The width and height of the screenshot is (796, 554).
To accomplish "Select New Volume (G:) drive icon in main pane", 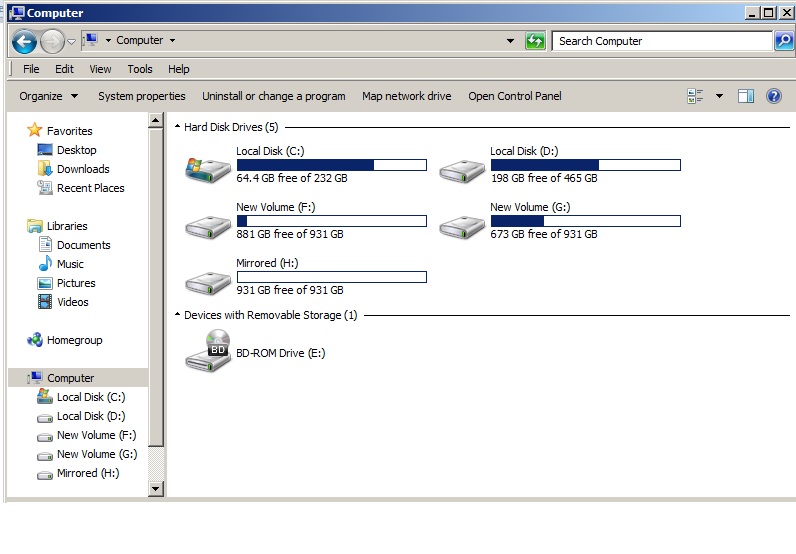I will point(461,226).
